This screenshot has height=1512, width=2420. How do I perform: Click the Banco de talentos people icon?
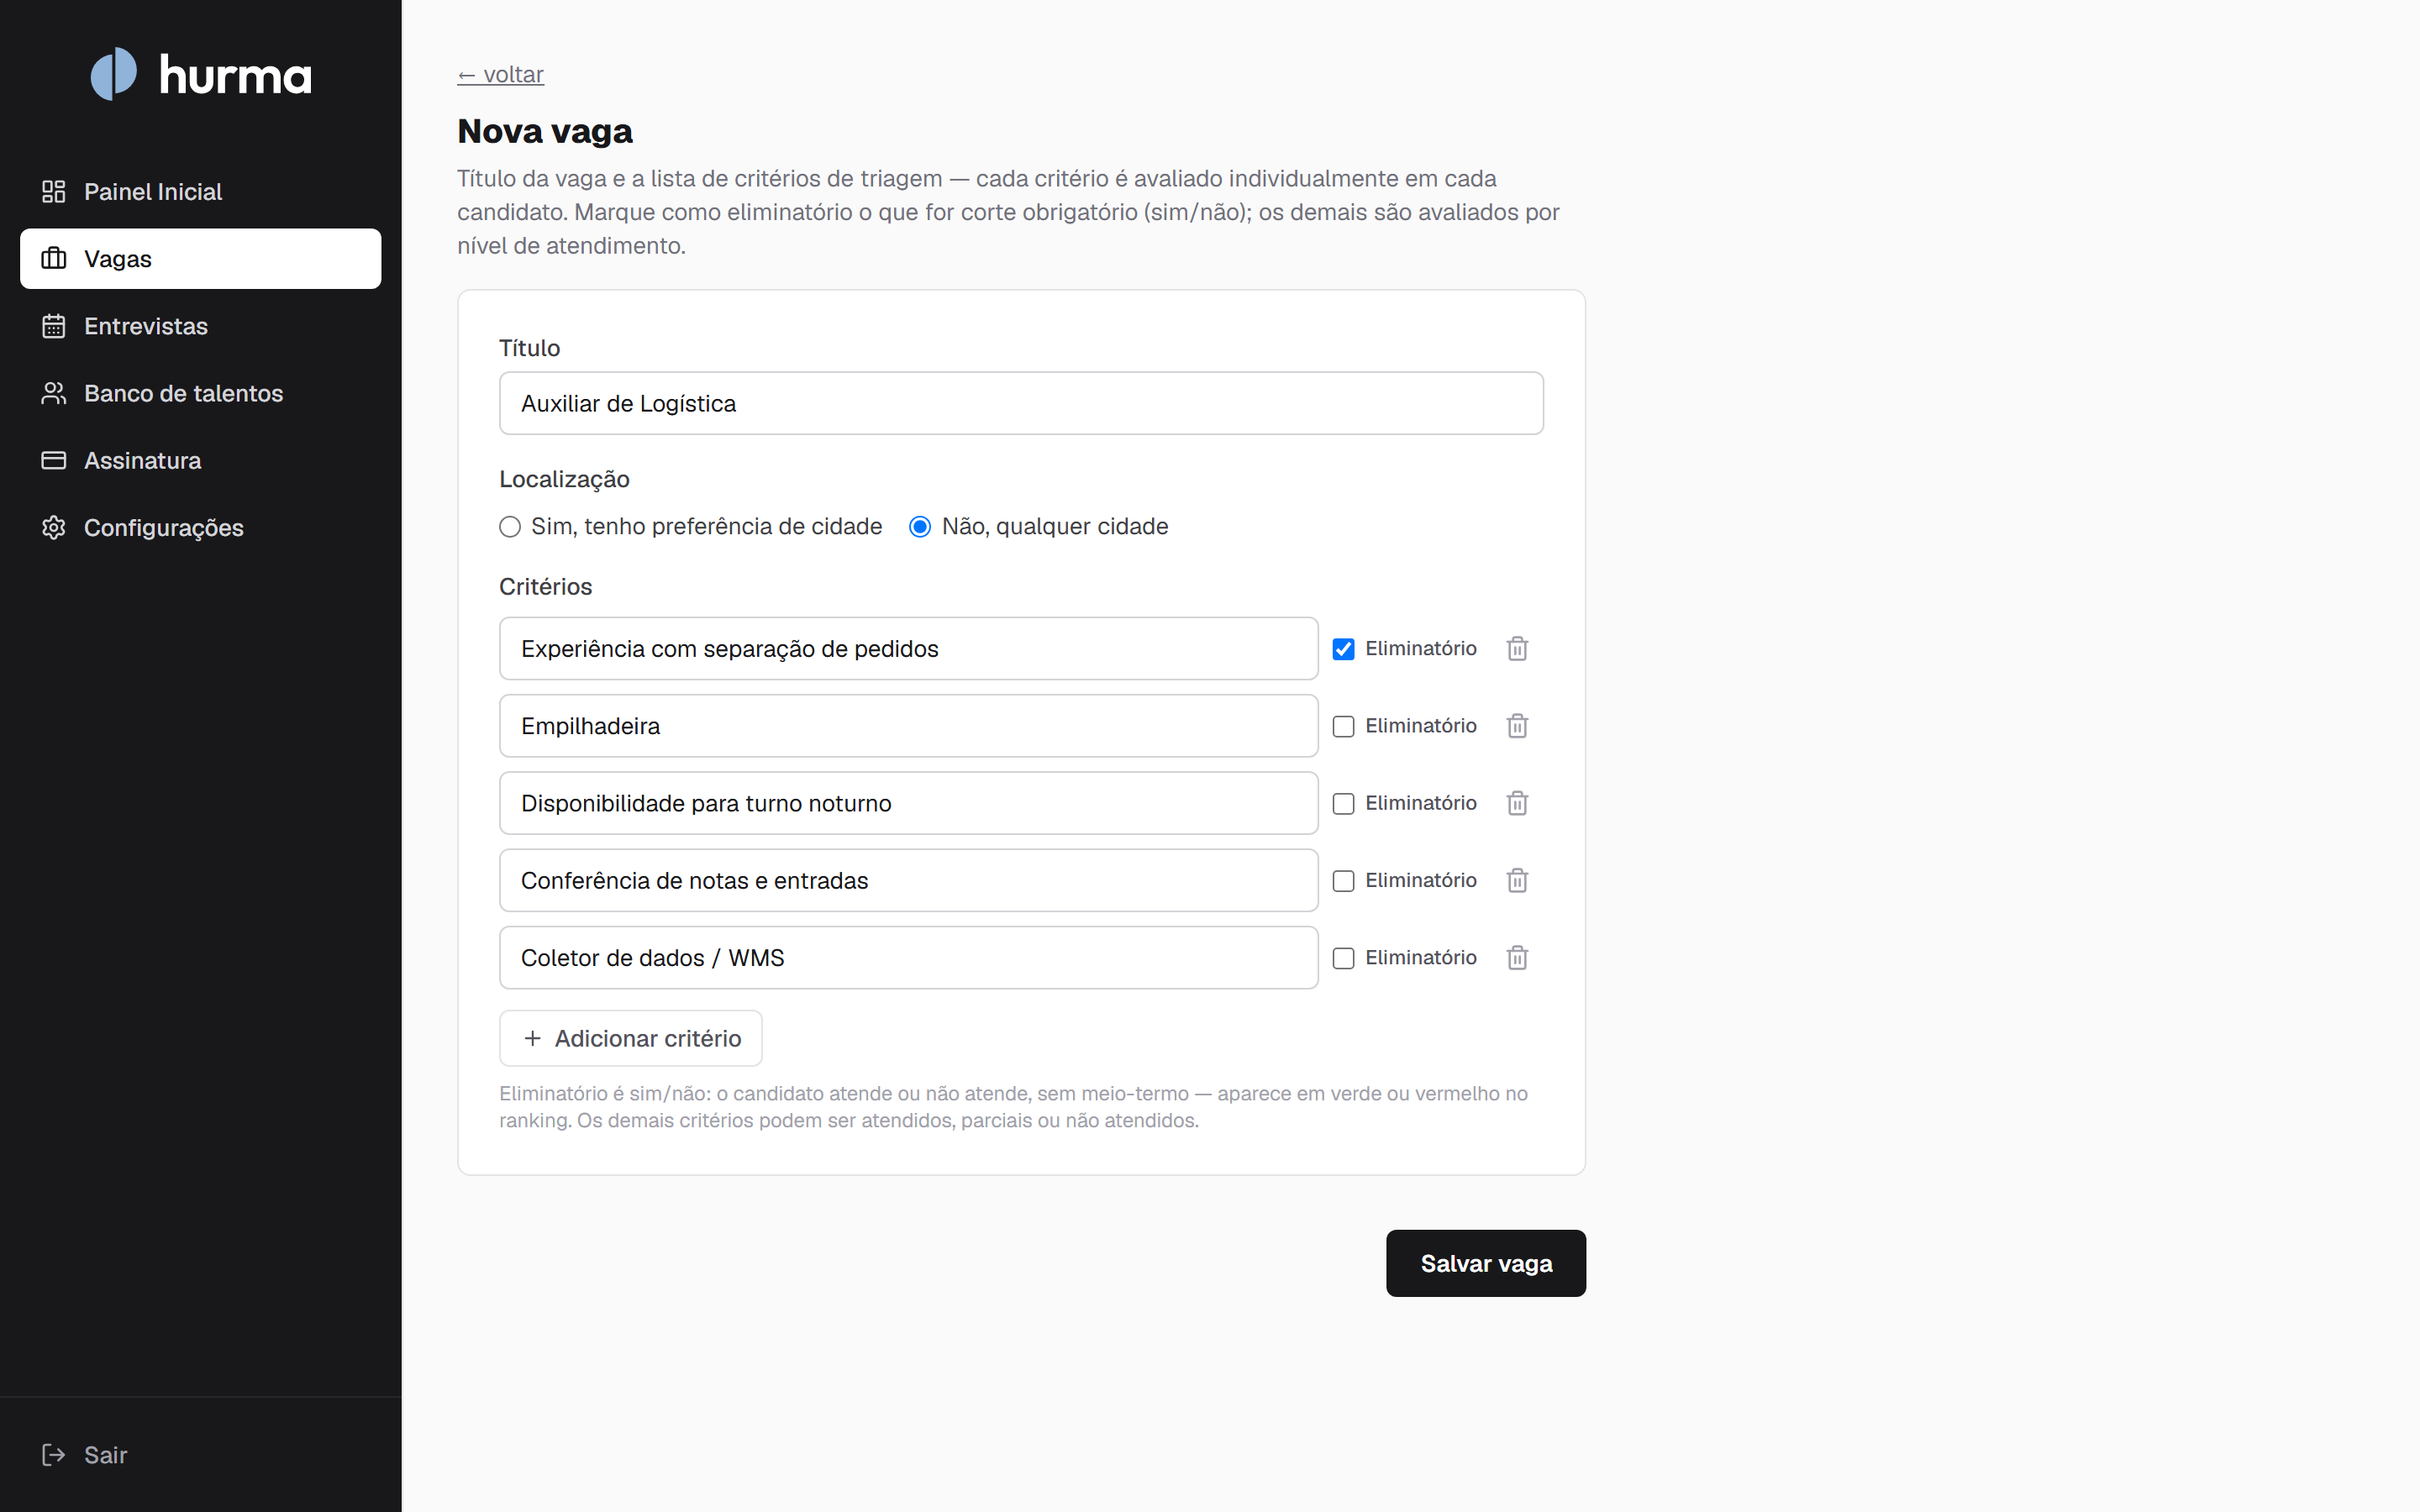pos(54,393)
